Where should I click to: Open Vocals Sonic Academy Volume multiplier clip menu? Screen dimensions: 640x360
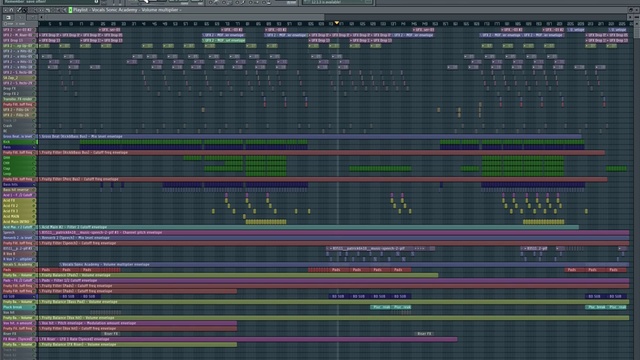[x=61, y=264]
